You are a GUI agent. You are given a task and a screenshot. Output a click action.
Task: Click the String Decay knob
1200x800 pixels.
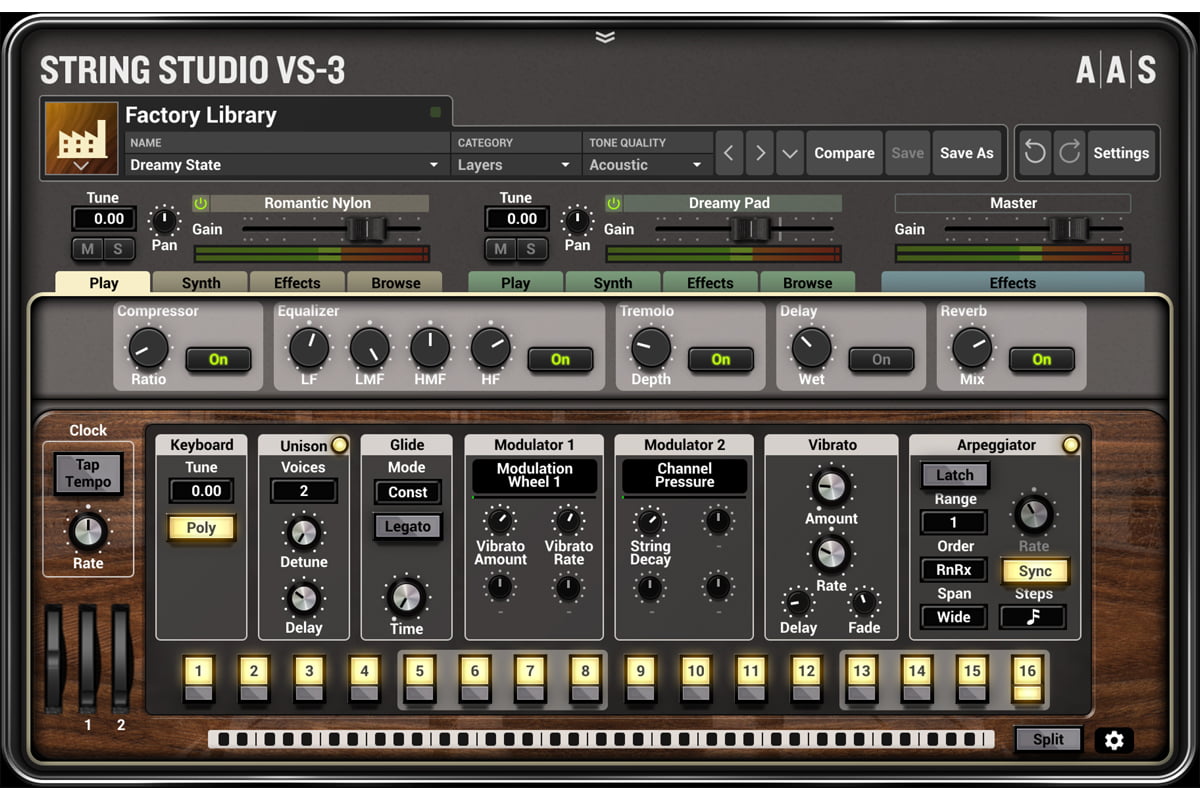click(650, 520)
